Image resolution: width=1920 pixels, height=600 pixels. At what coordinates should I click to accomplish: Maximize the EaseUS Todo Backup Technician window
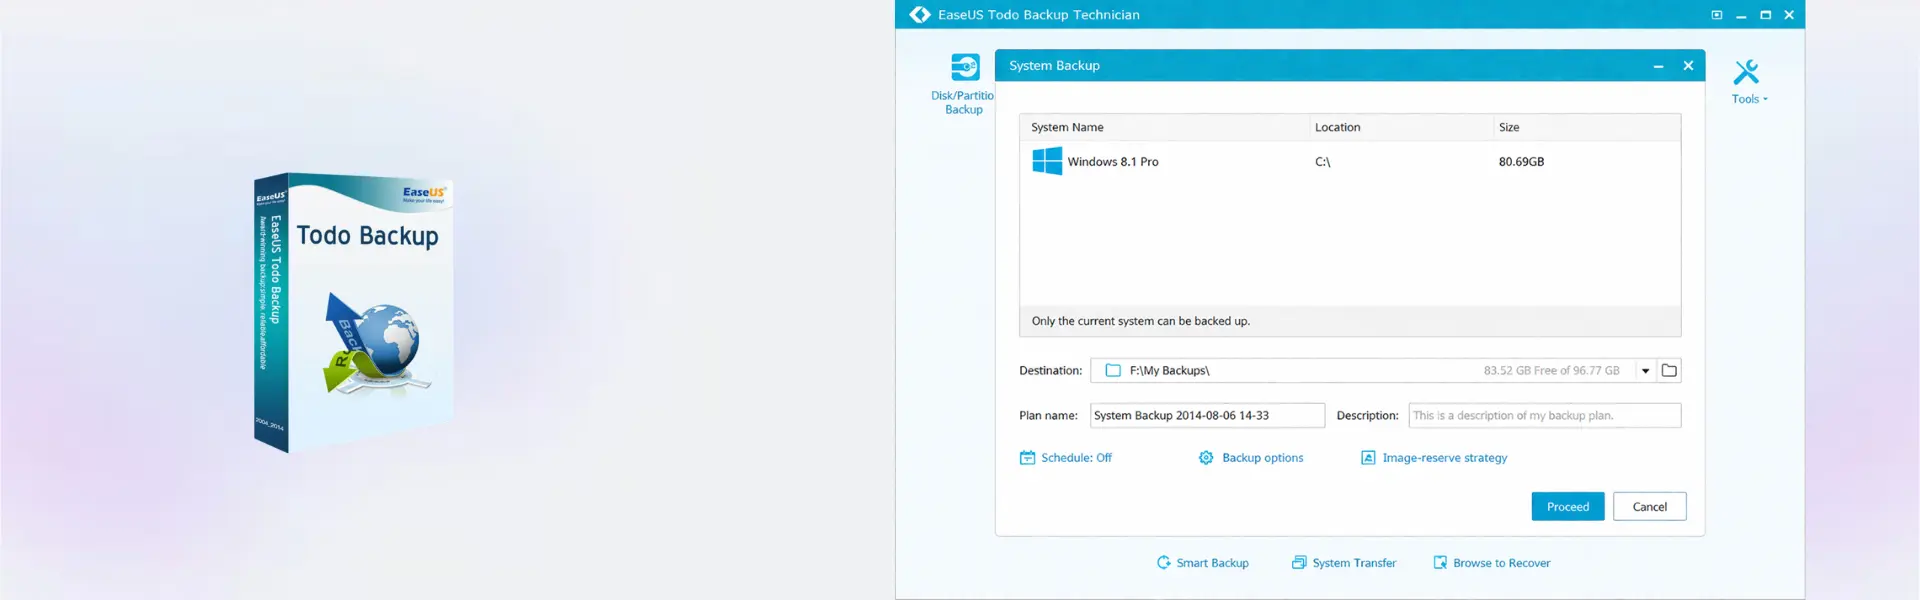[x=1765, y=15]
